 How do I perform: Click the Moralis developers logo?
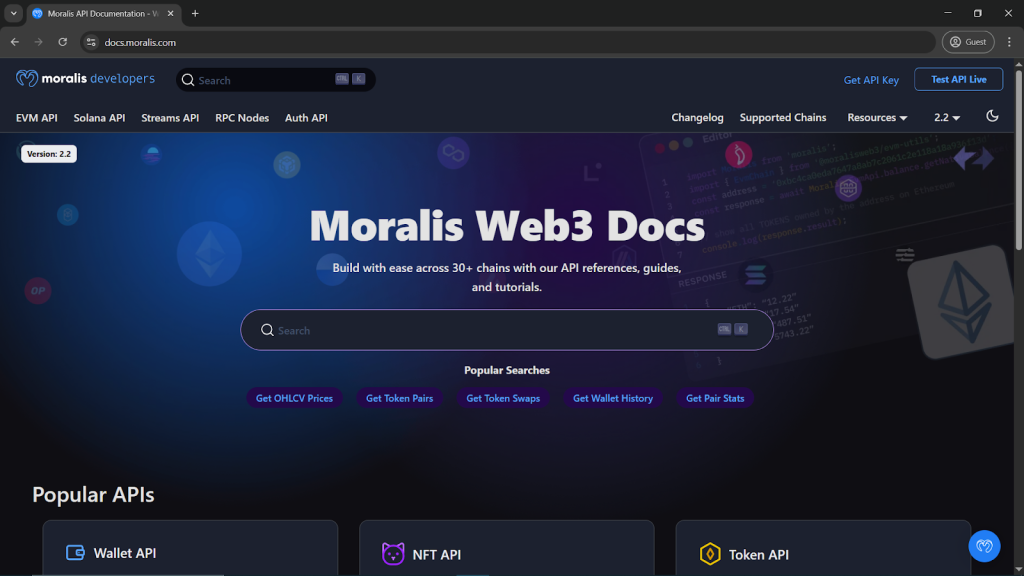[x=86, y=78]
